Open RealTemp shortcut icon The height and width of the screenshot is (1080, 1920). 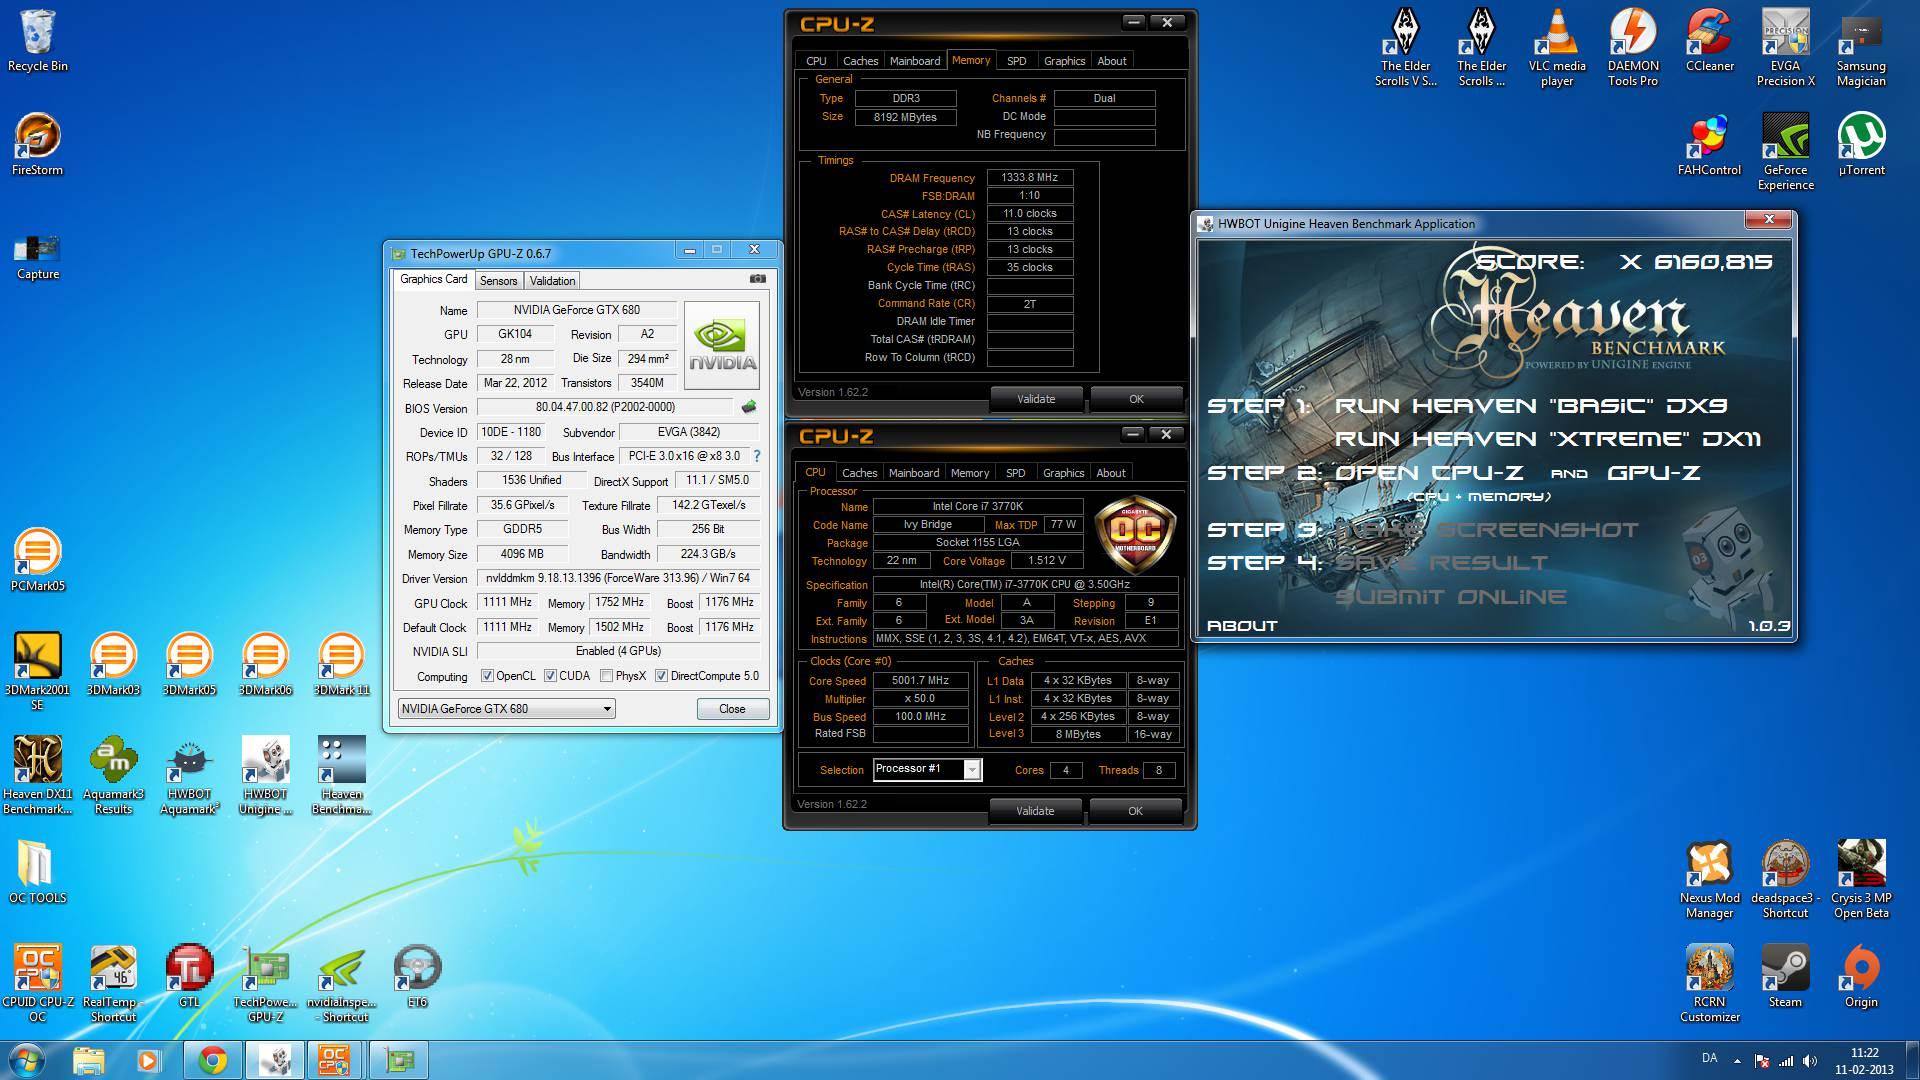point(113,983)
